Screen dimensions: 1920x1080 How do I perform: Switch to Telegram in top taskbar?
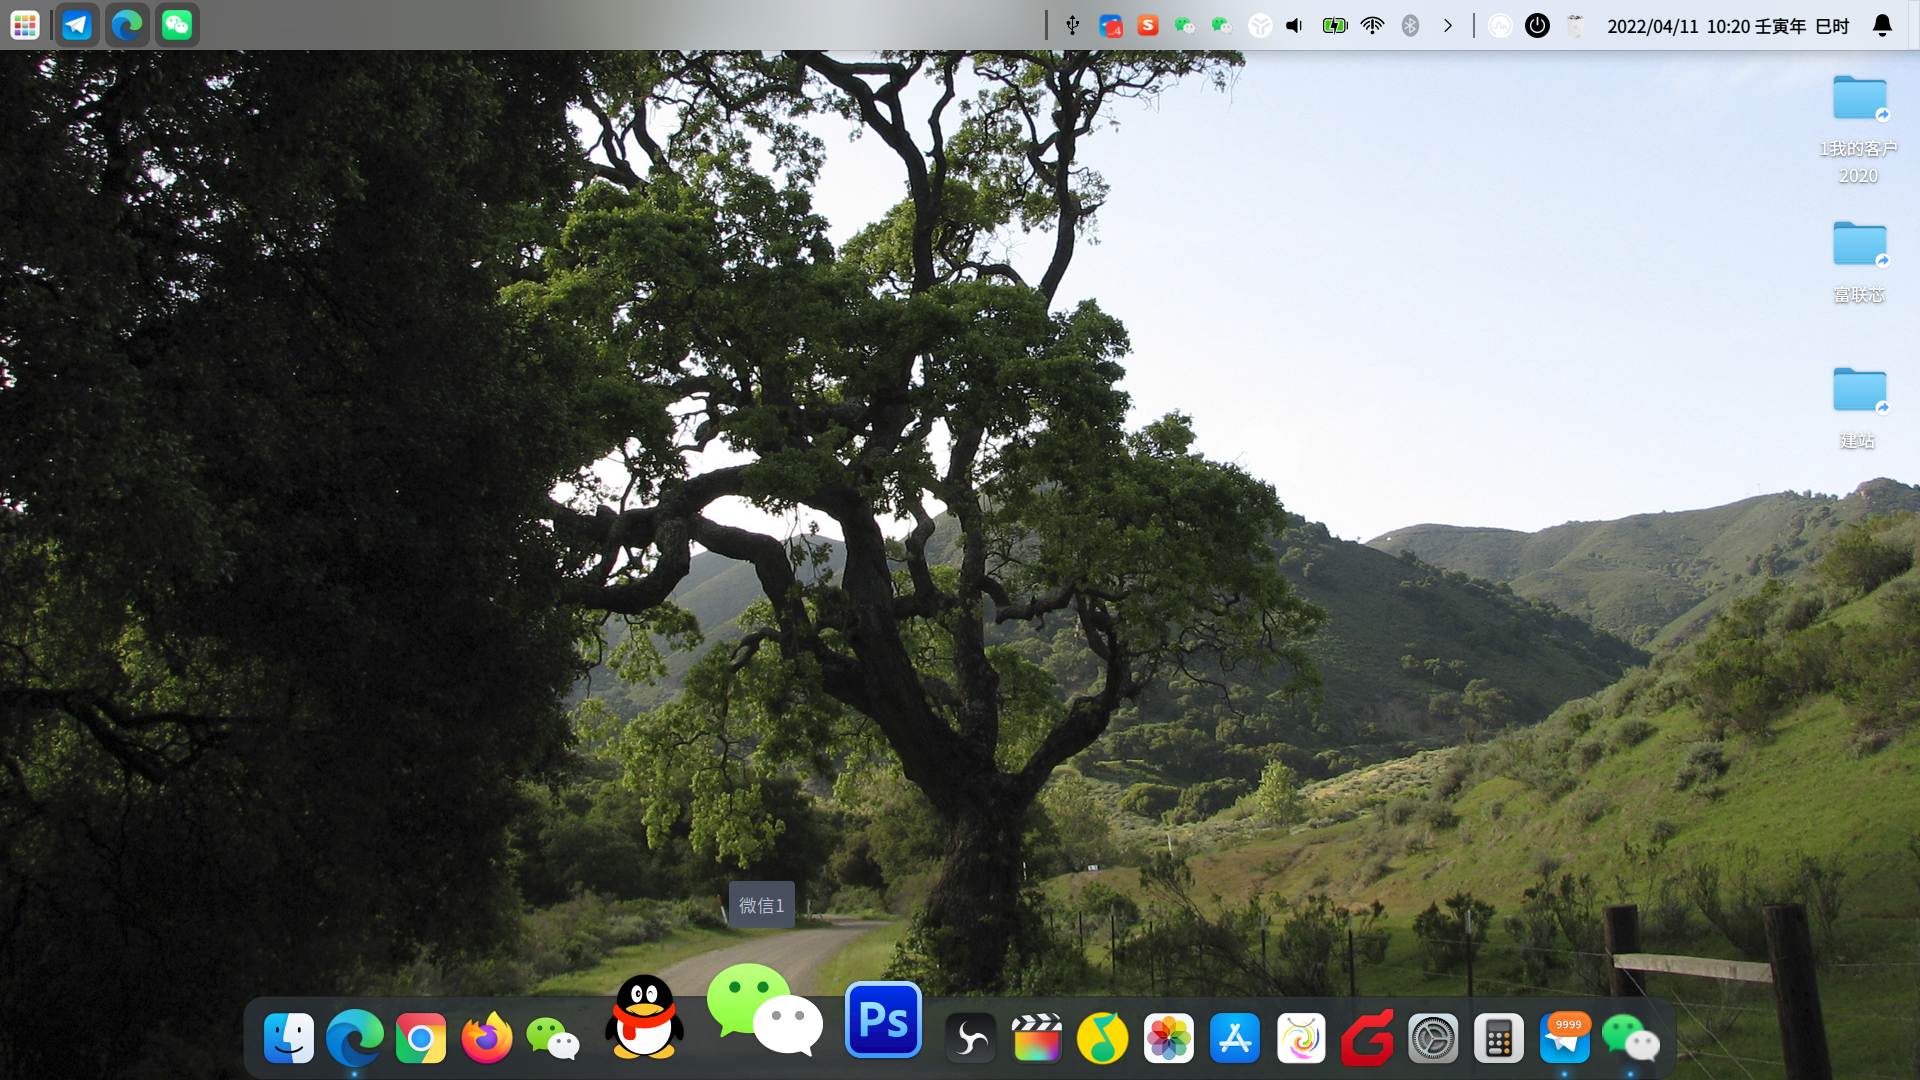[x=77, y=25]
